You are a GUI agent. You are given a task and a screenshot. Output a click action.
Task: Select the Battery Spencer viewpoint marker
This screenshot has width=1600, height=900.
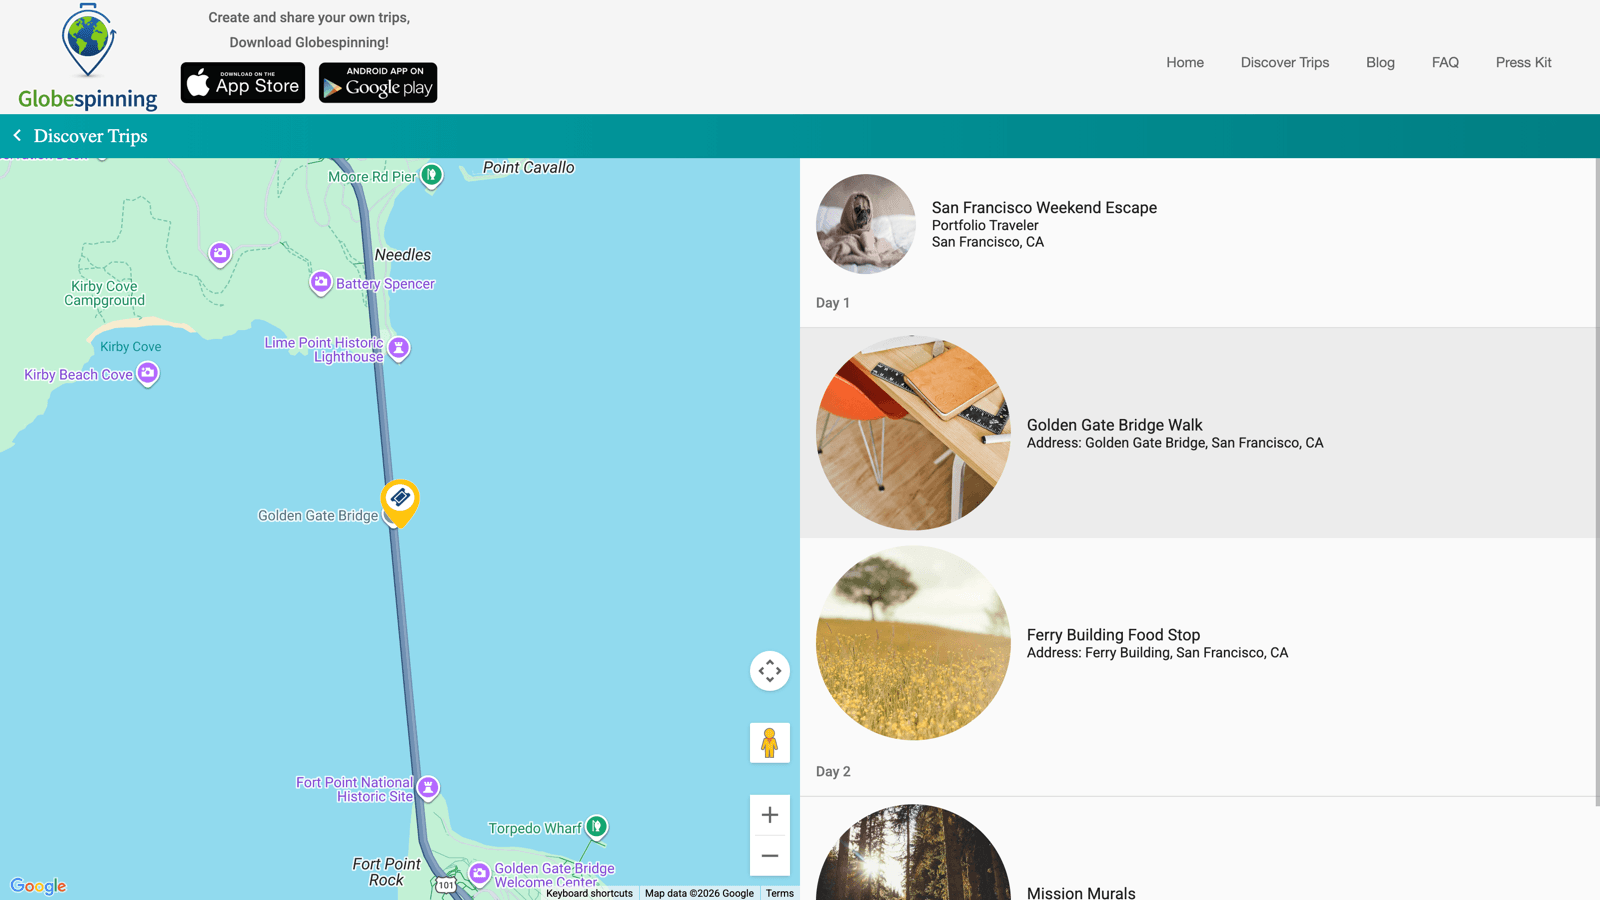click(321, 283)
